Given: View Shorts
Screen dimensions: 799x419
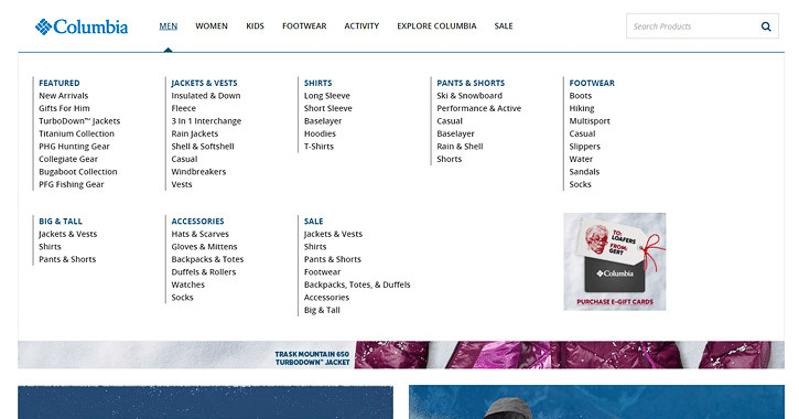Looking at the screenshot, I should pos(449,159).
